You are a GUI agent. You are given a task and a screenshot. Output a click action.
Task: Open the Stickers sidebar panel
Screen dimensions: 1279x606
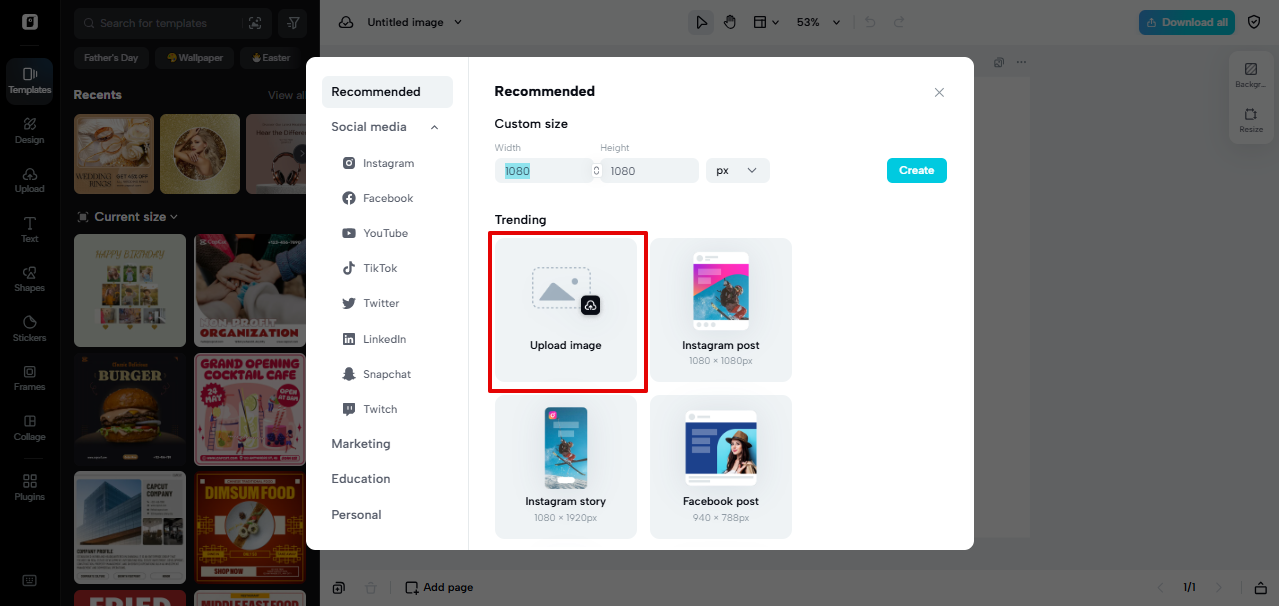click(30, 328)
